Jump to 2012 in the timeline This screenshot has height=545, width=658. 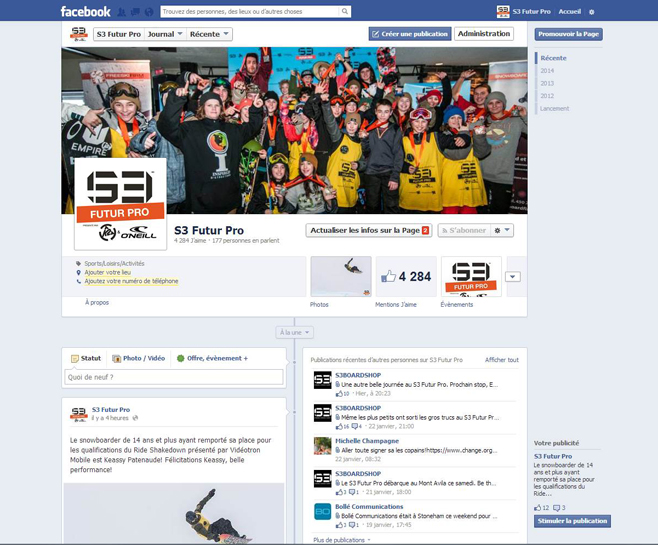547,96
